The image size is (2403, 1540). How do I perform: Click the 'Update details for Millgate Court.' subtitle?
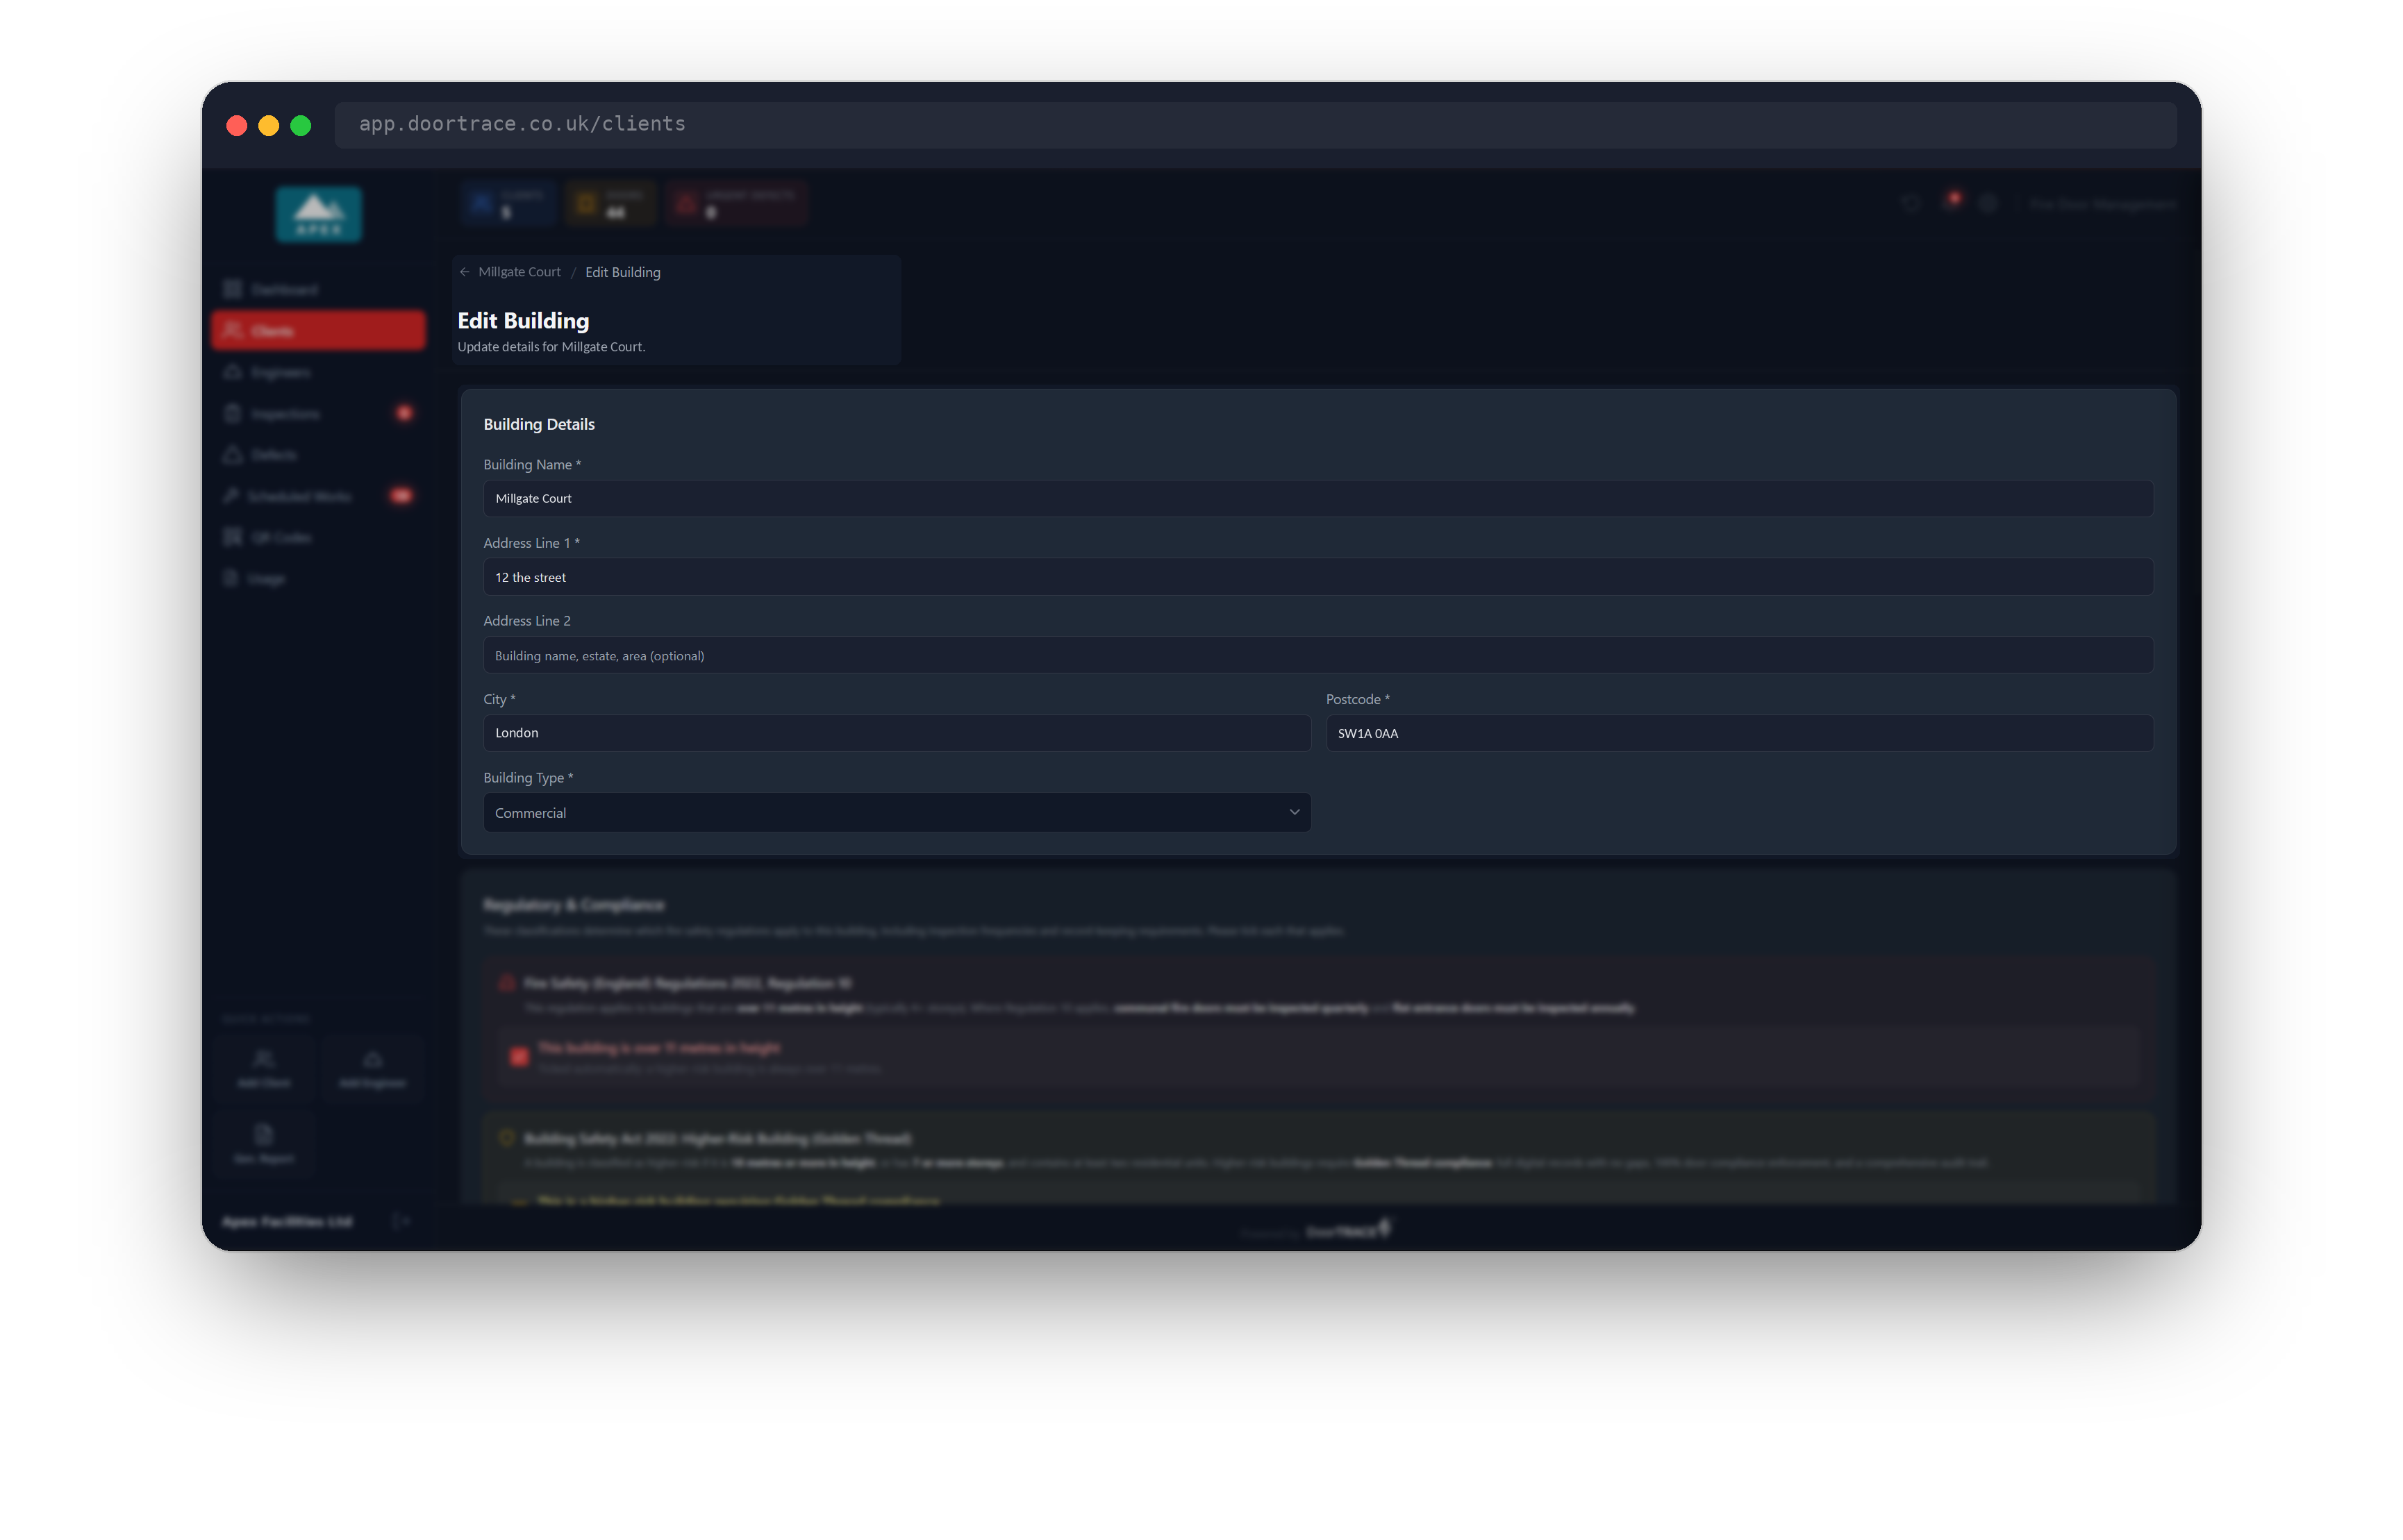551,347
